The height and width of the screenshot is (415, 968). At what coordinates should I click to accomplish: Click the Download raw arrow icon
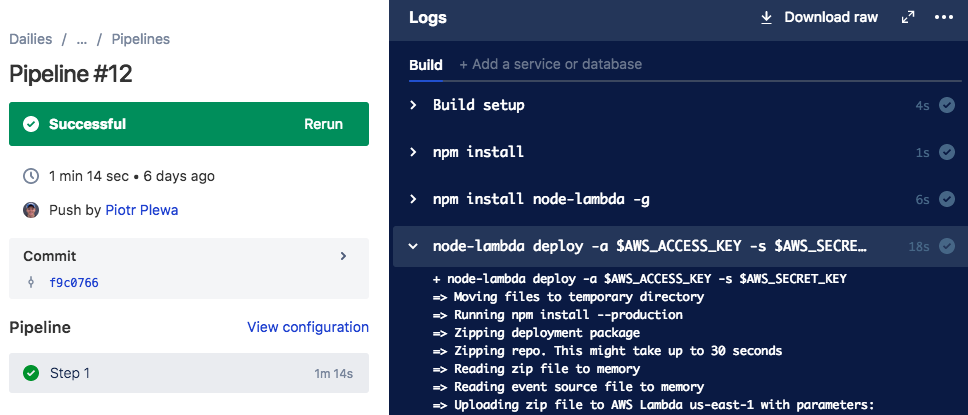coord(766,18)
